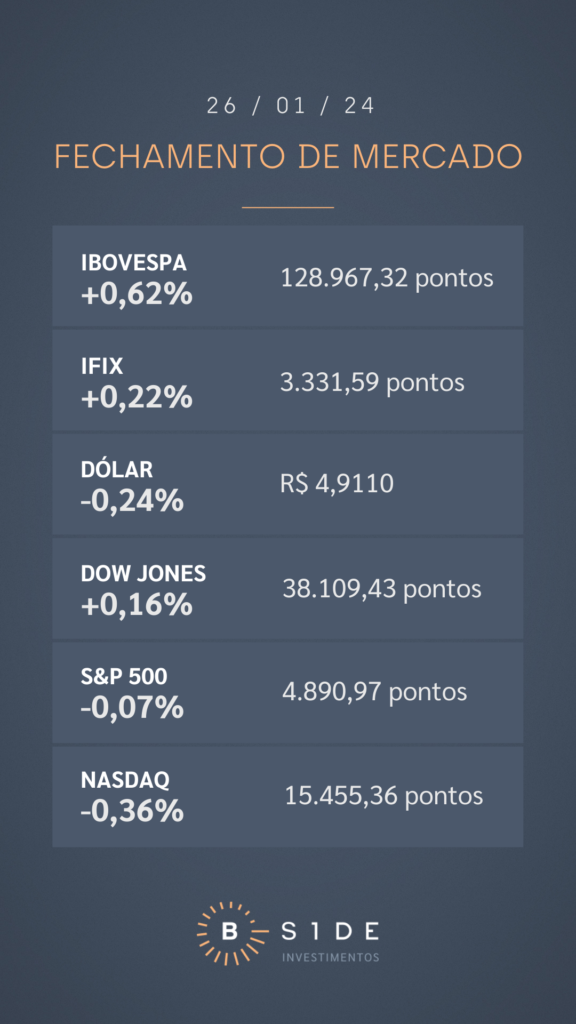Click the INVESTIMENTOS label under the logo
The image size is (576, 1024).
[330, 957]
